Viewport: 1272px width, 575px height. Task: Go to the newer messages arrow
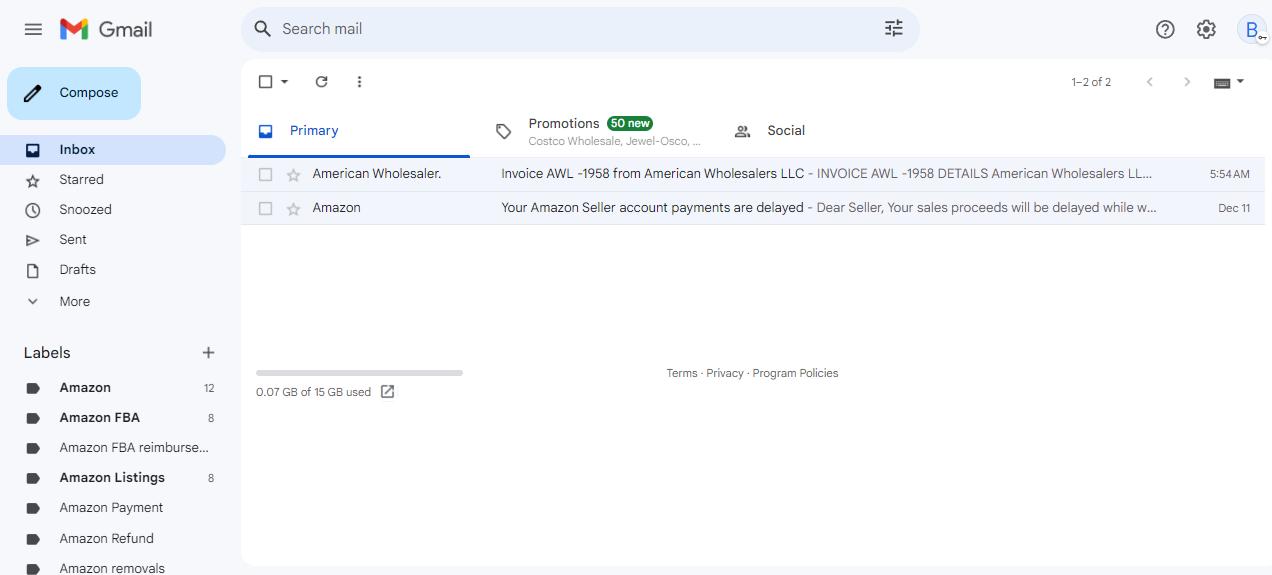pyautogui.click(x=1149, y=82)
